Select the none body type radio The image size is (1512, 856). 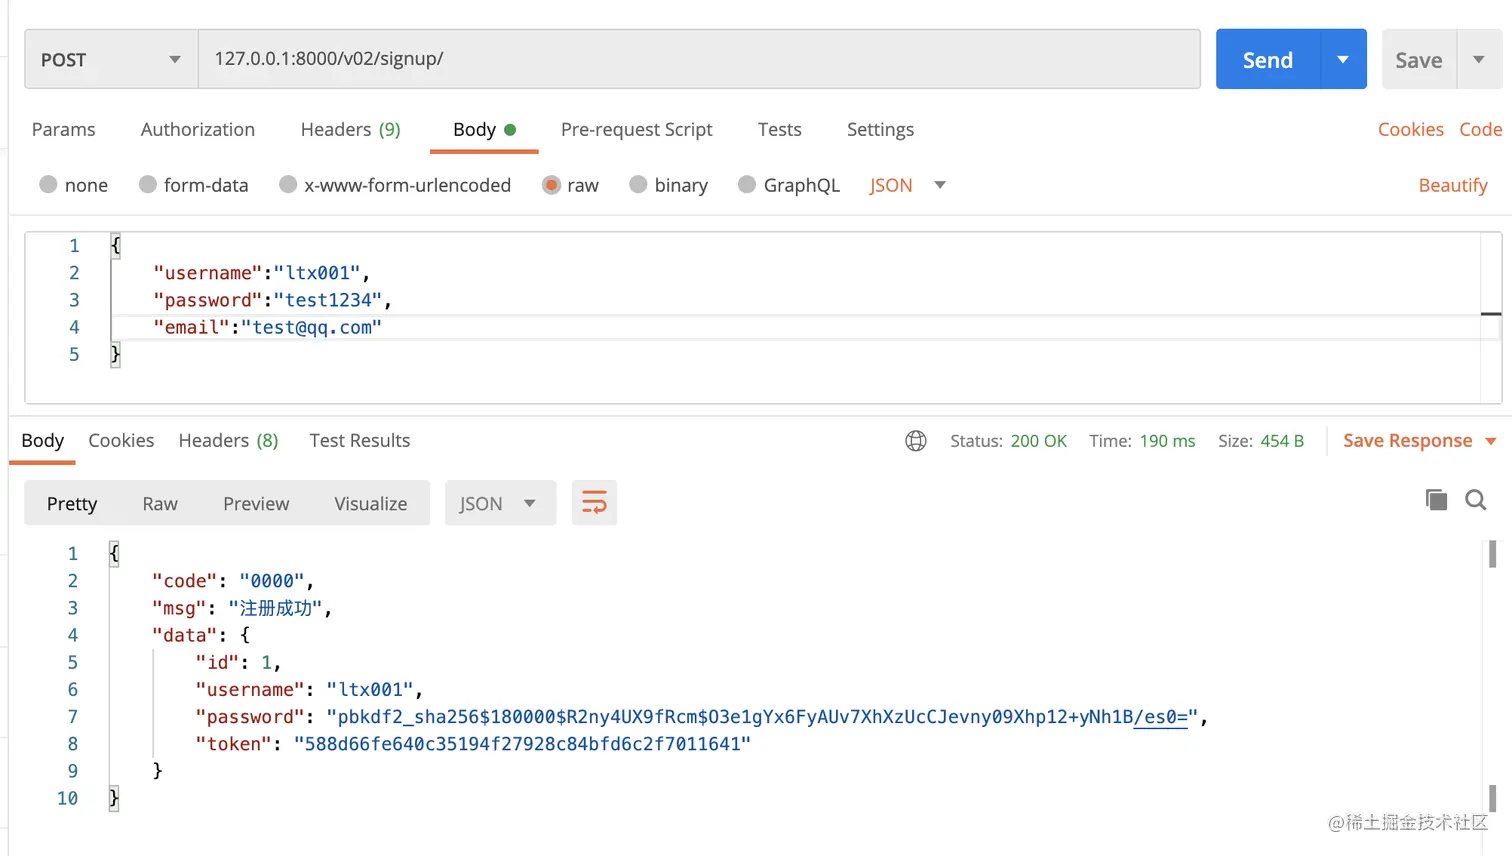pyautogui.click(x=48, y=185)
